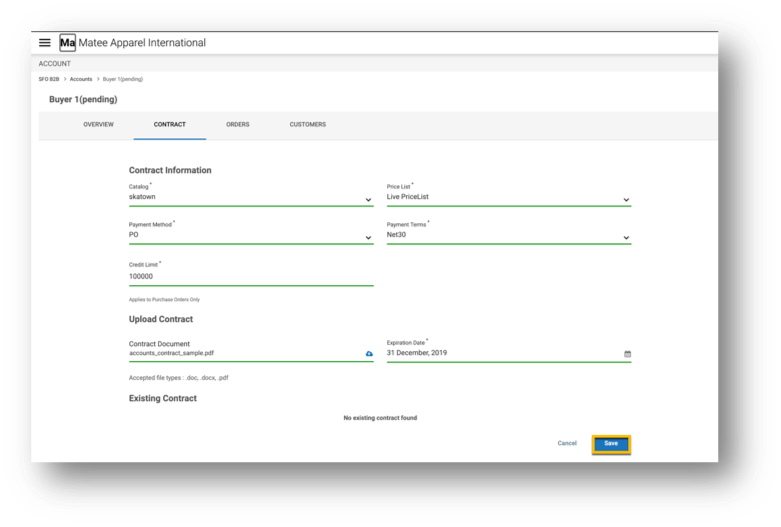The height and width of the screenshot is (527, 781).
Task: Click the skatown catalog value
Action: click(142, 197)
